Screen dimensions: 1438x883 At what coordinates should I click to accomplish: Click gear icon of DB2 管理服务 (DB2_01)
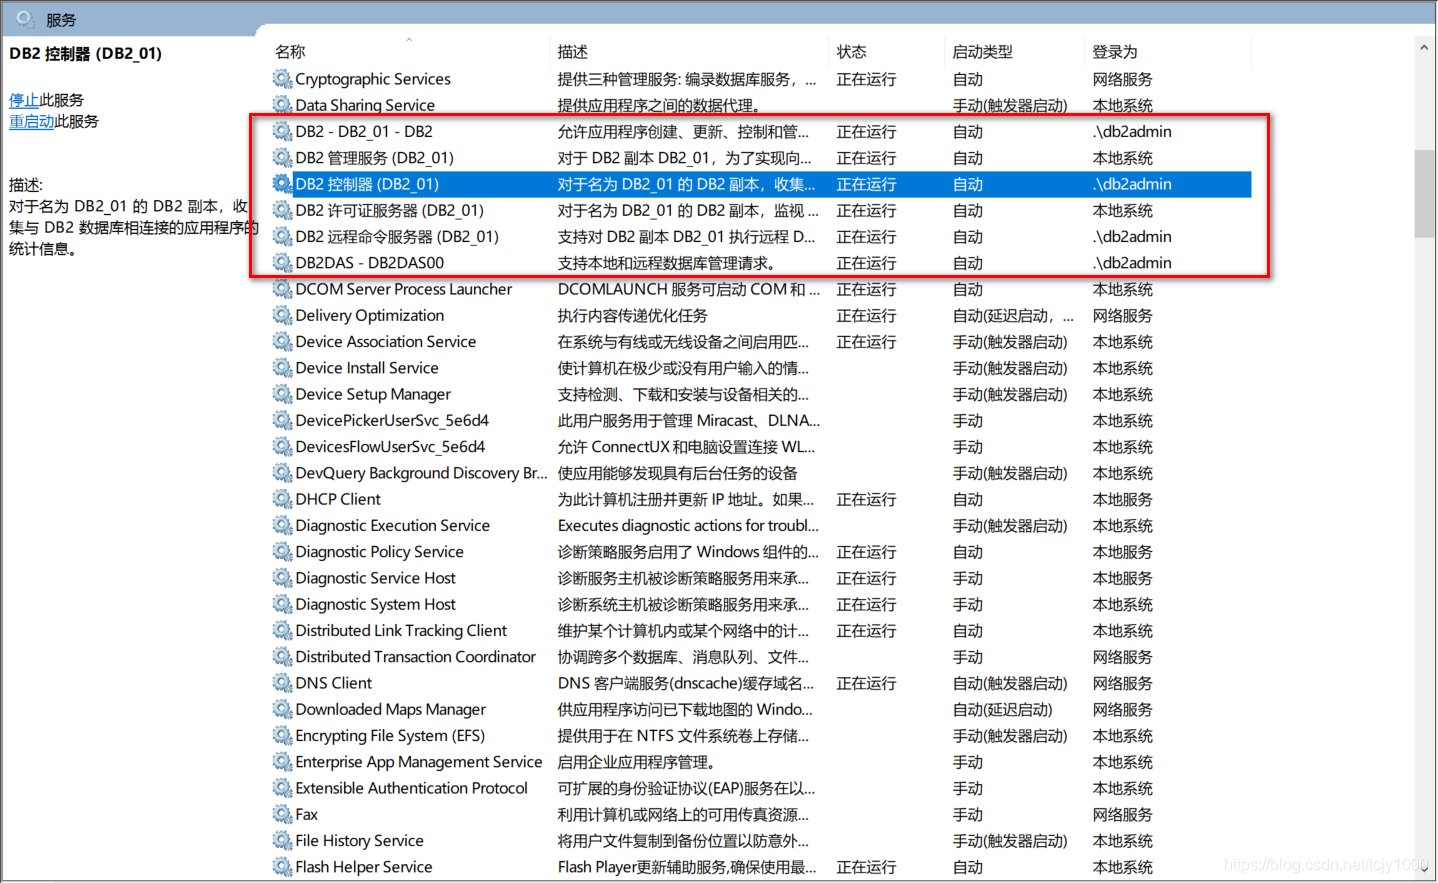[282, 158]
